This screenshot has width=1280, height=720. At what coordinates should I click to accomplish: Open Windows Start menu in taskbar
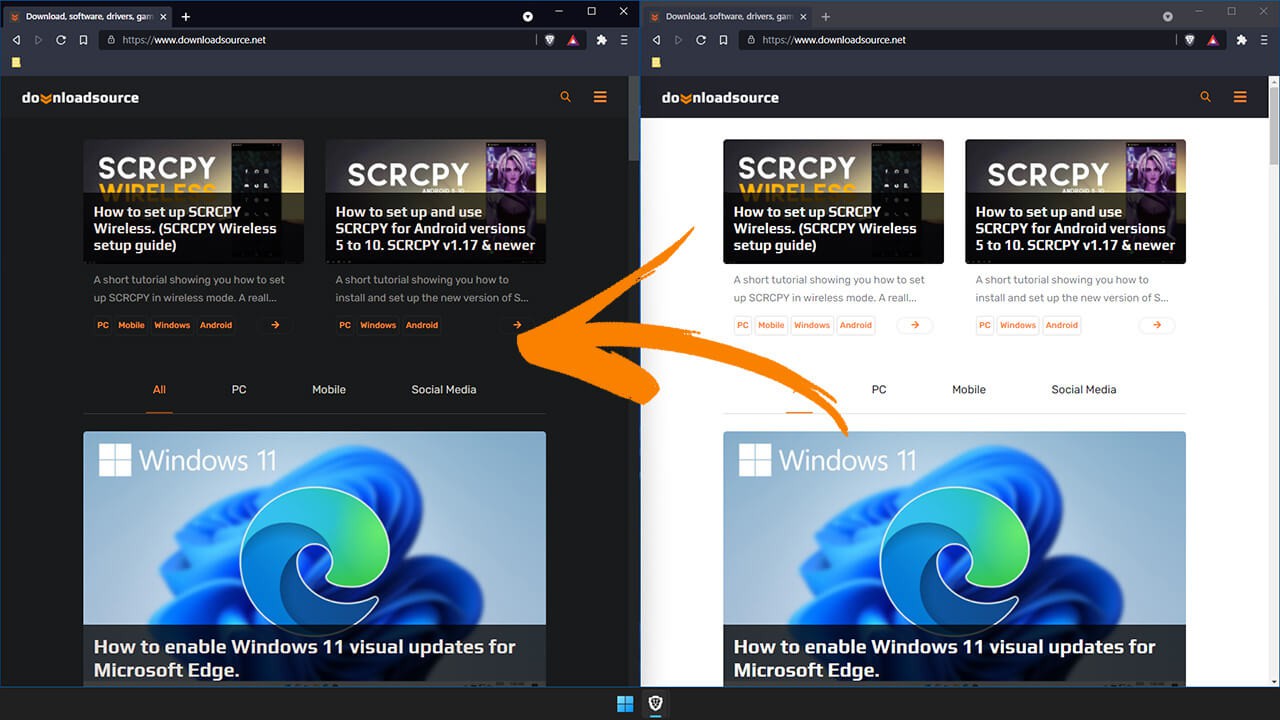[x=625, y=704]
